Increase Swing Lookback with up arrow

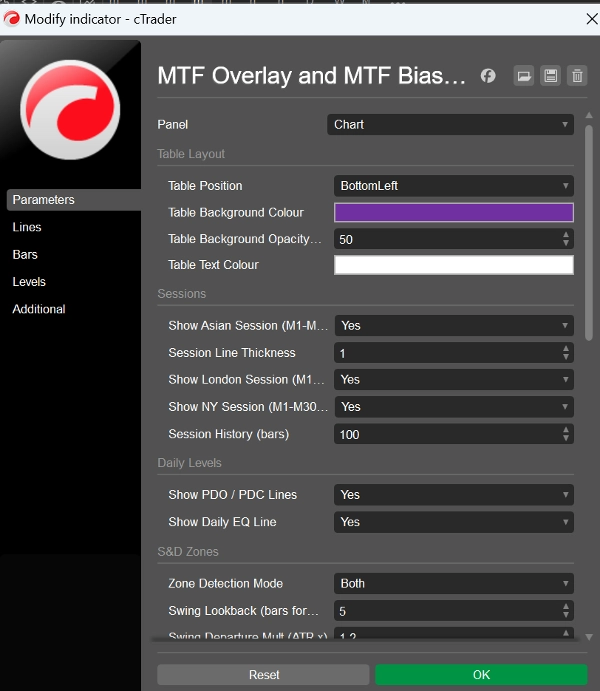click(566, 607)
